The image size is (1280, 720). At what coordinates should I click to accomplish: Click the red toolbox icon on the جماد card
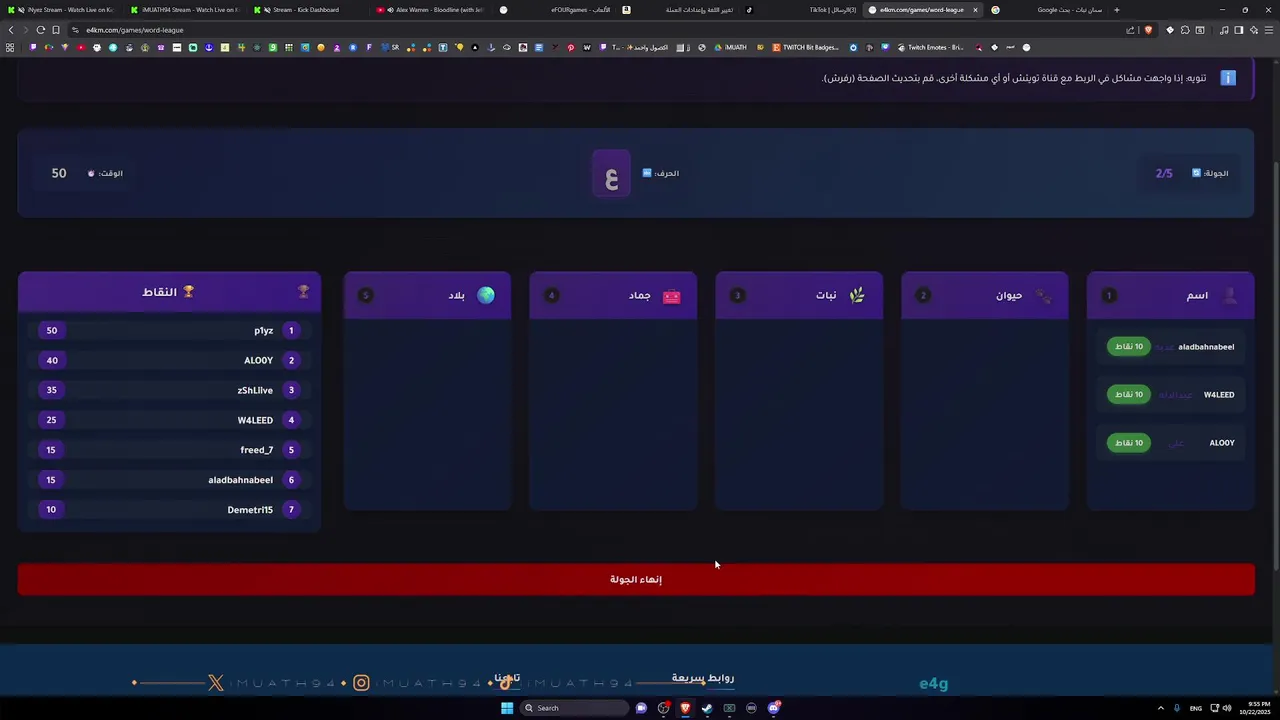point(672,296)
